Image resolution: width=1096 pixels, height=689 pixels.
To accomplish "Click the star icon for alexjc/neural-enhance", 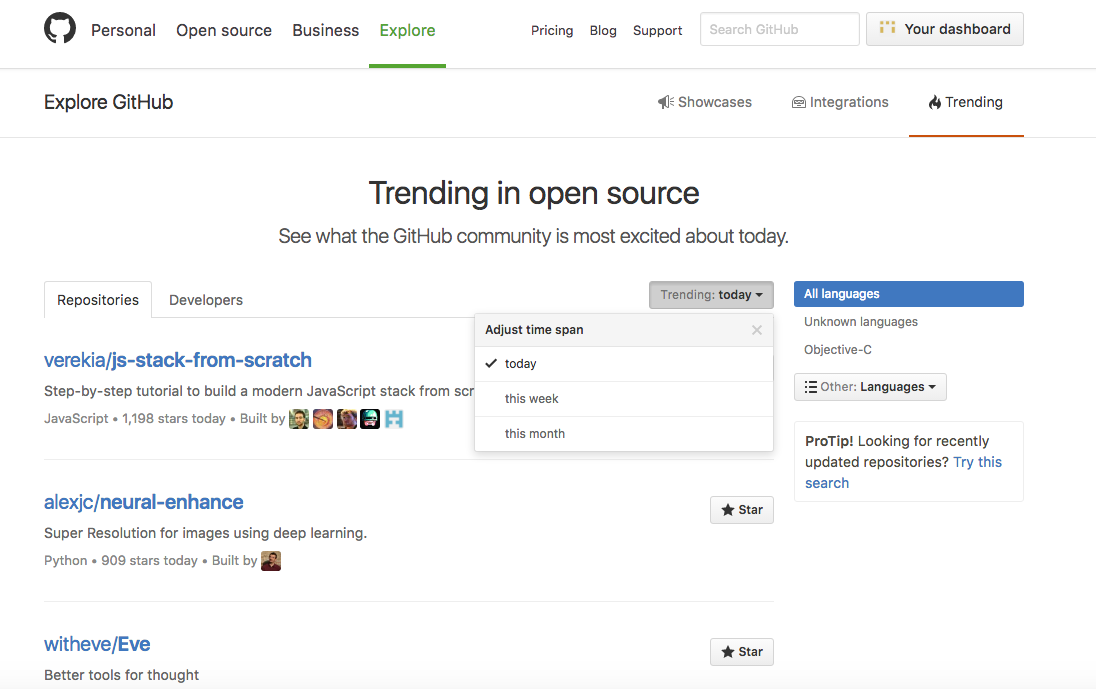I will pyautogui.click(x=727, y=509).
